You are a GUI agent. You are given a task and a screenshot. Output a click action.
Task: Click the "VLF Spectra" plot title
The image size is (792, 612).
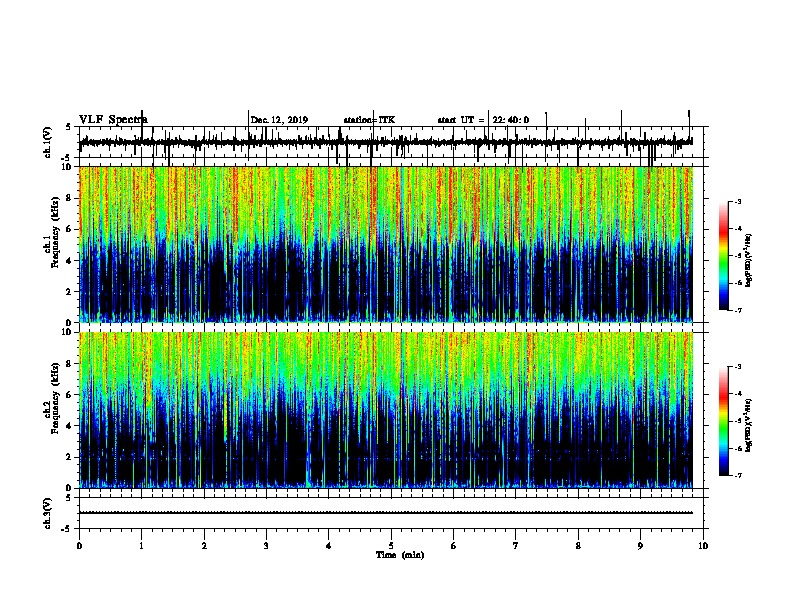point(113,120)
